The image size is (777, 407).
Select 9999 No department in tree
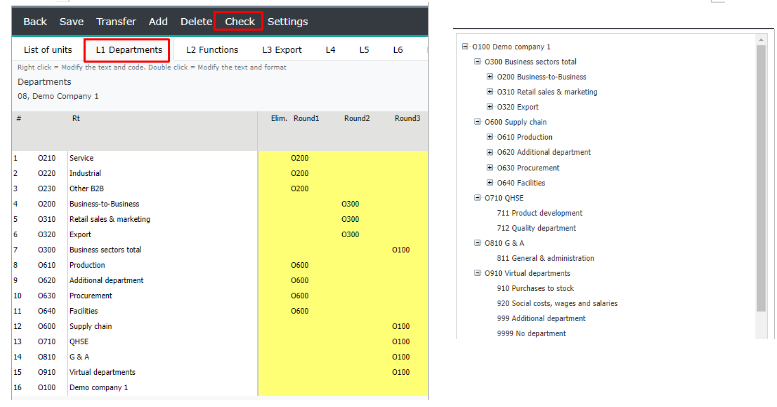click(531, 333)
